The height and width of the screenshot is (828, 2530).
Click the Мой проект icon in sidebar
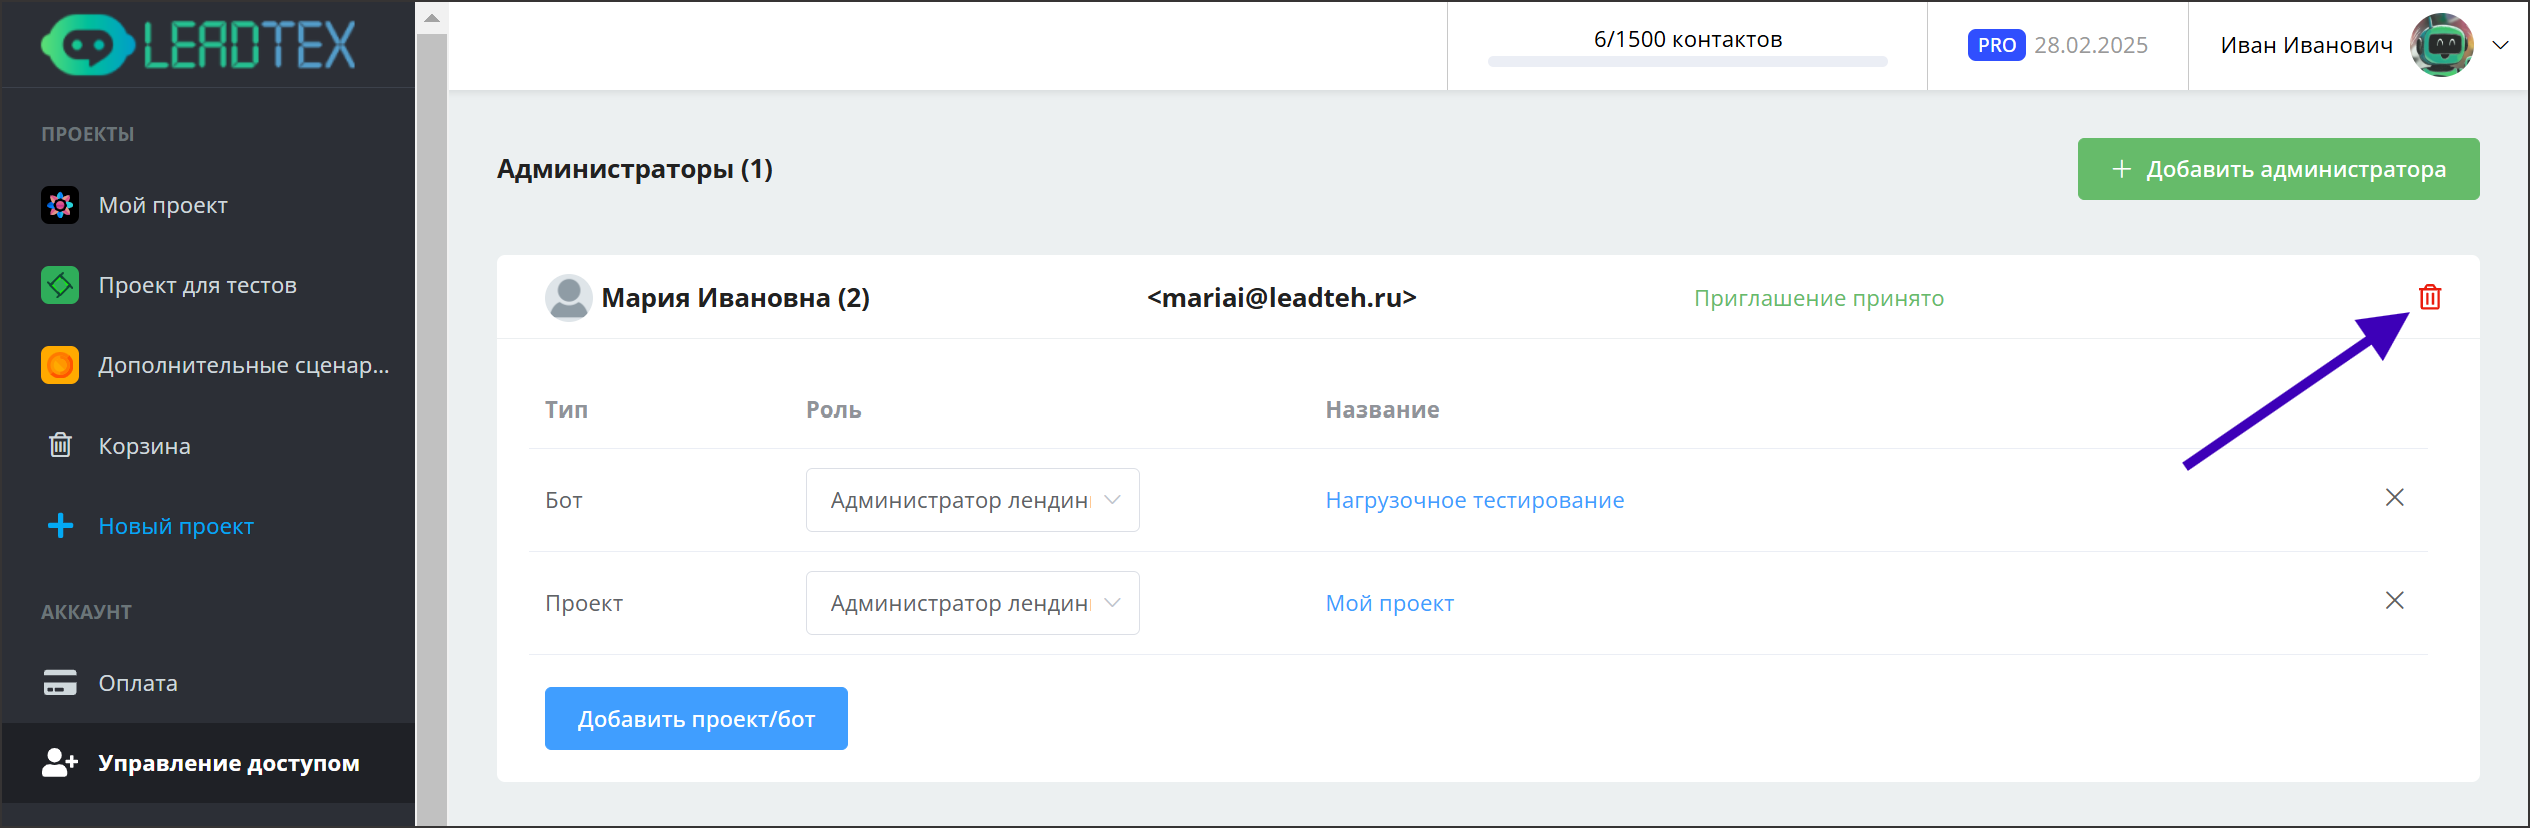60,205
